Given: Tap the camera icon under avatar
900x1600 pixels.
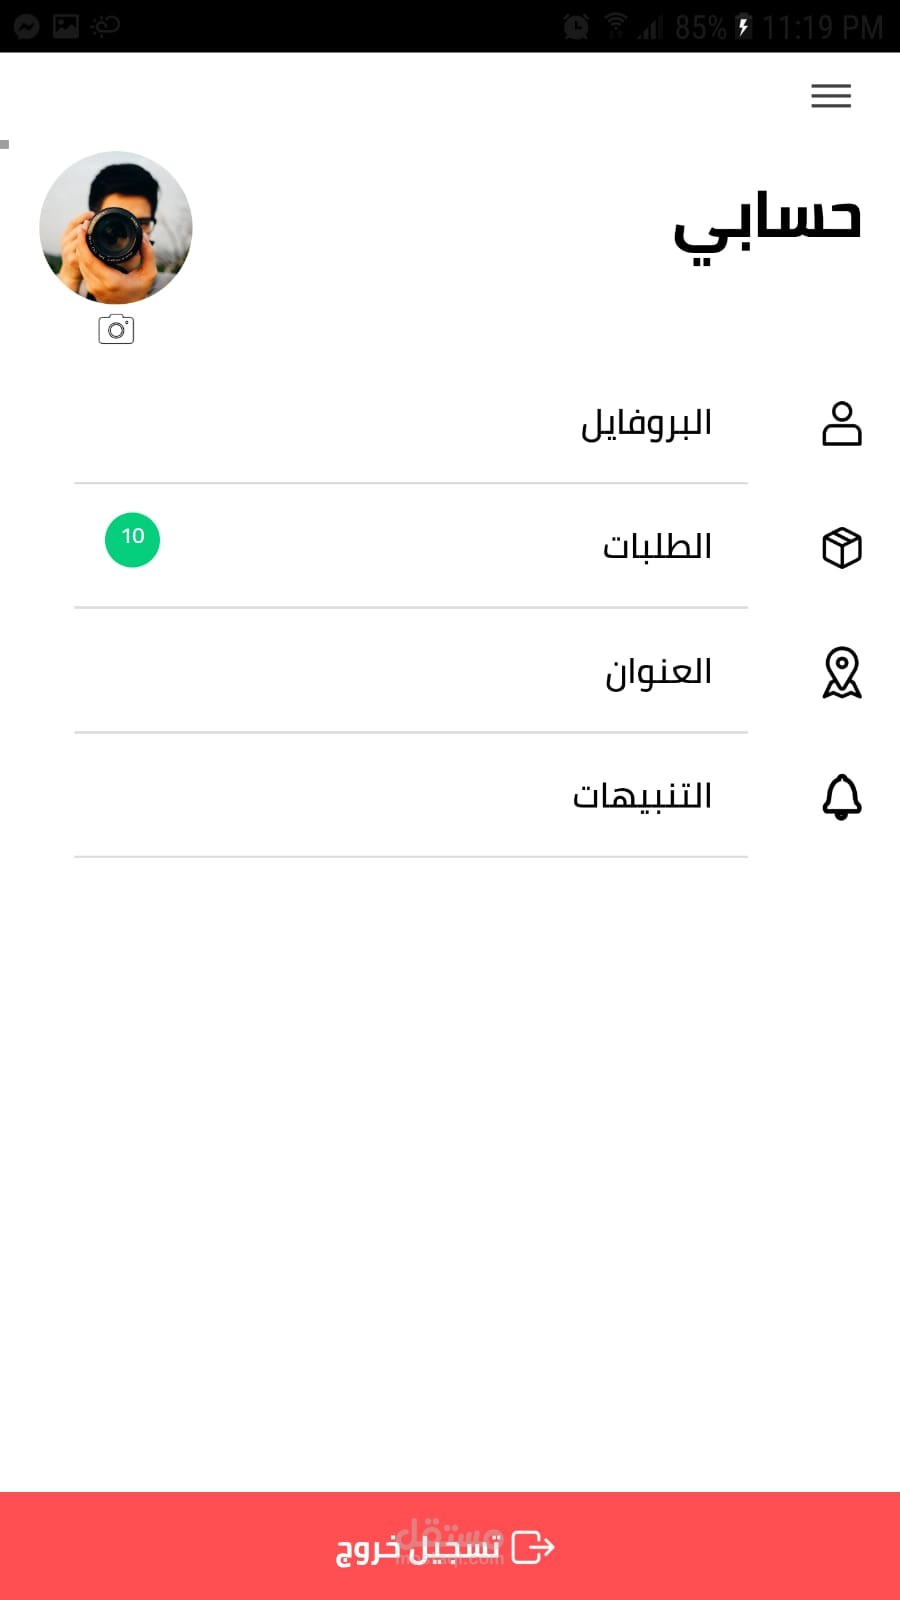Looking at the screenshot, I should click(116, 329).
